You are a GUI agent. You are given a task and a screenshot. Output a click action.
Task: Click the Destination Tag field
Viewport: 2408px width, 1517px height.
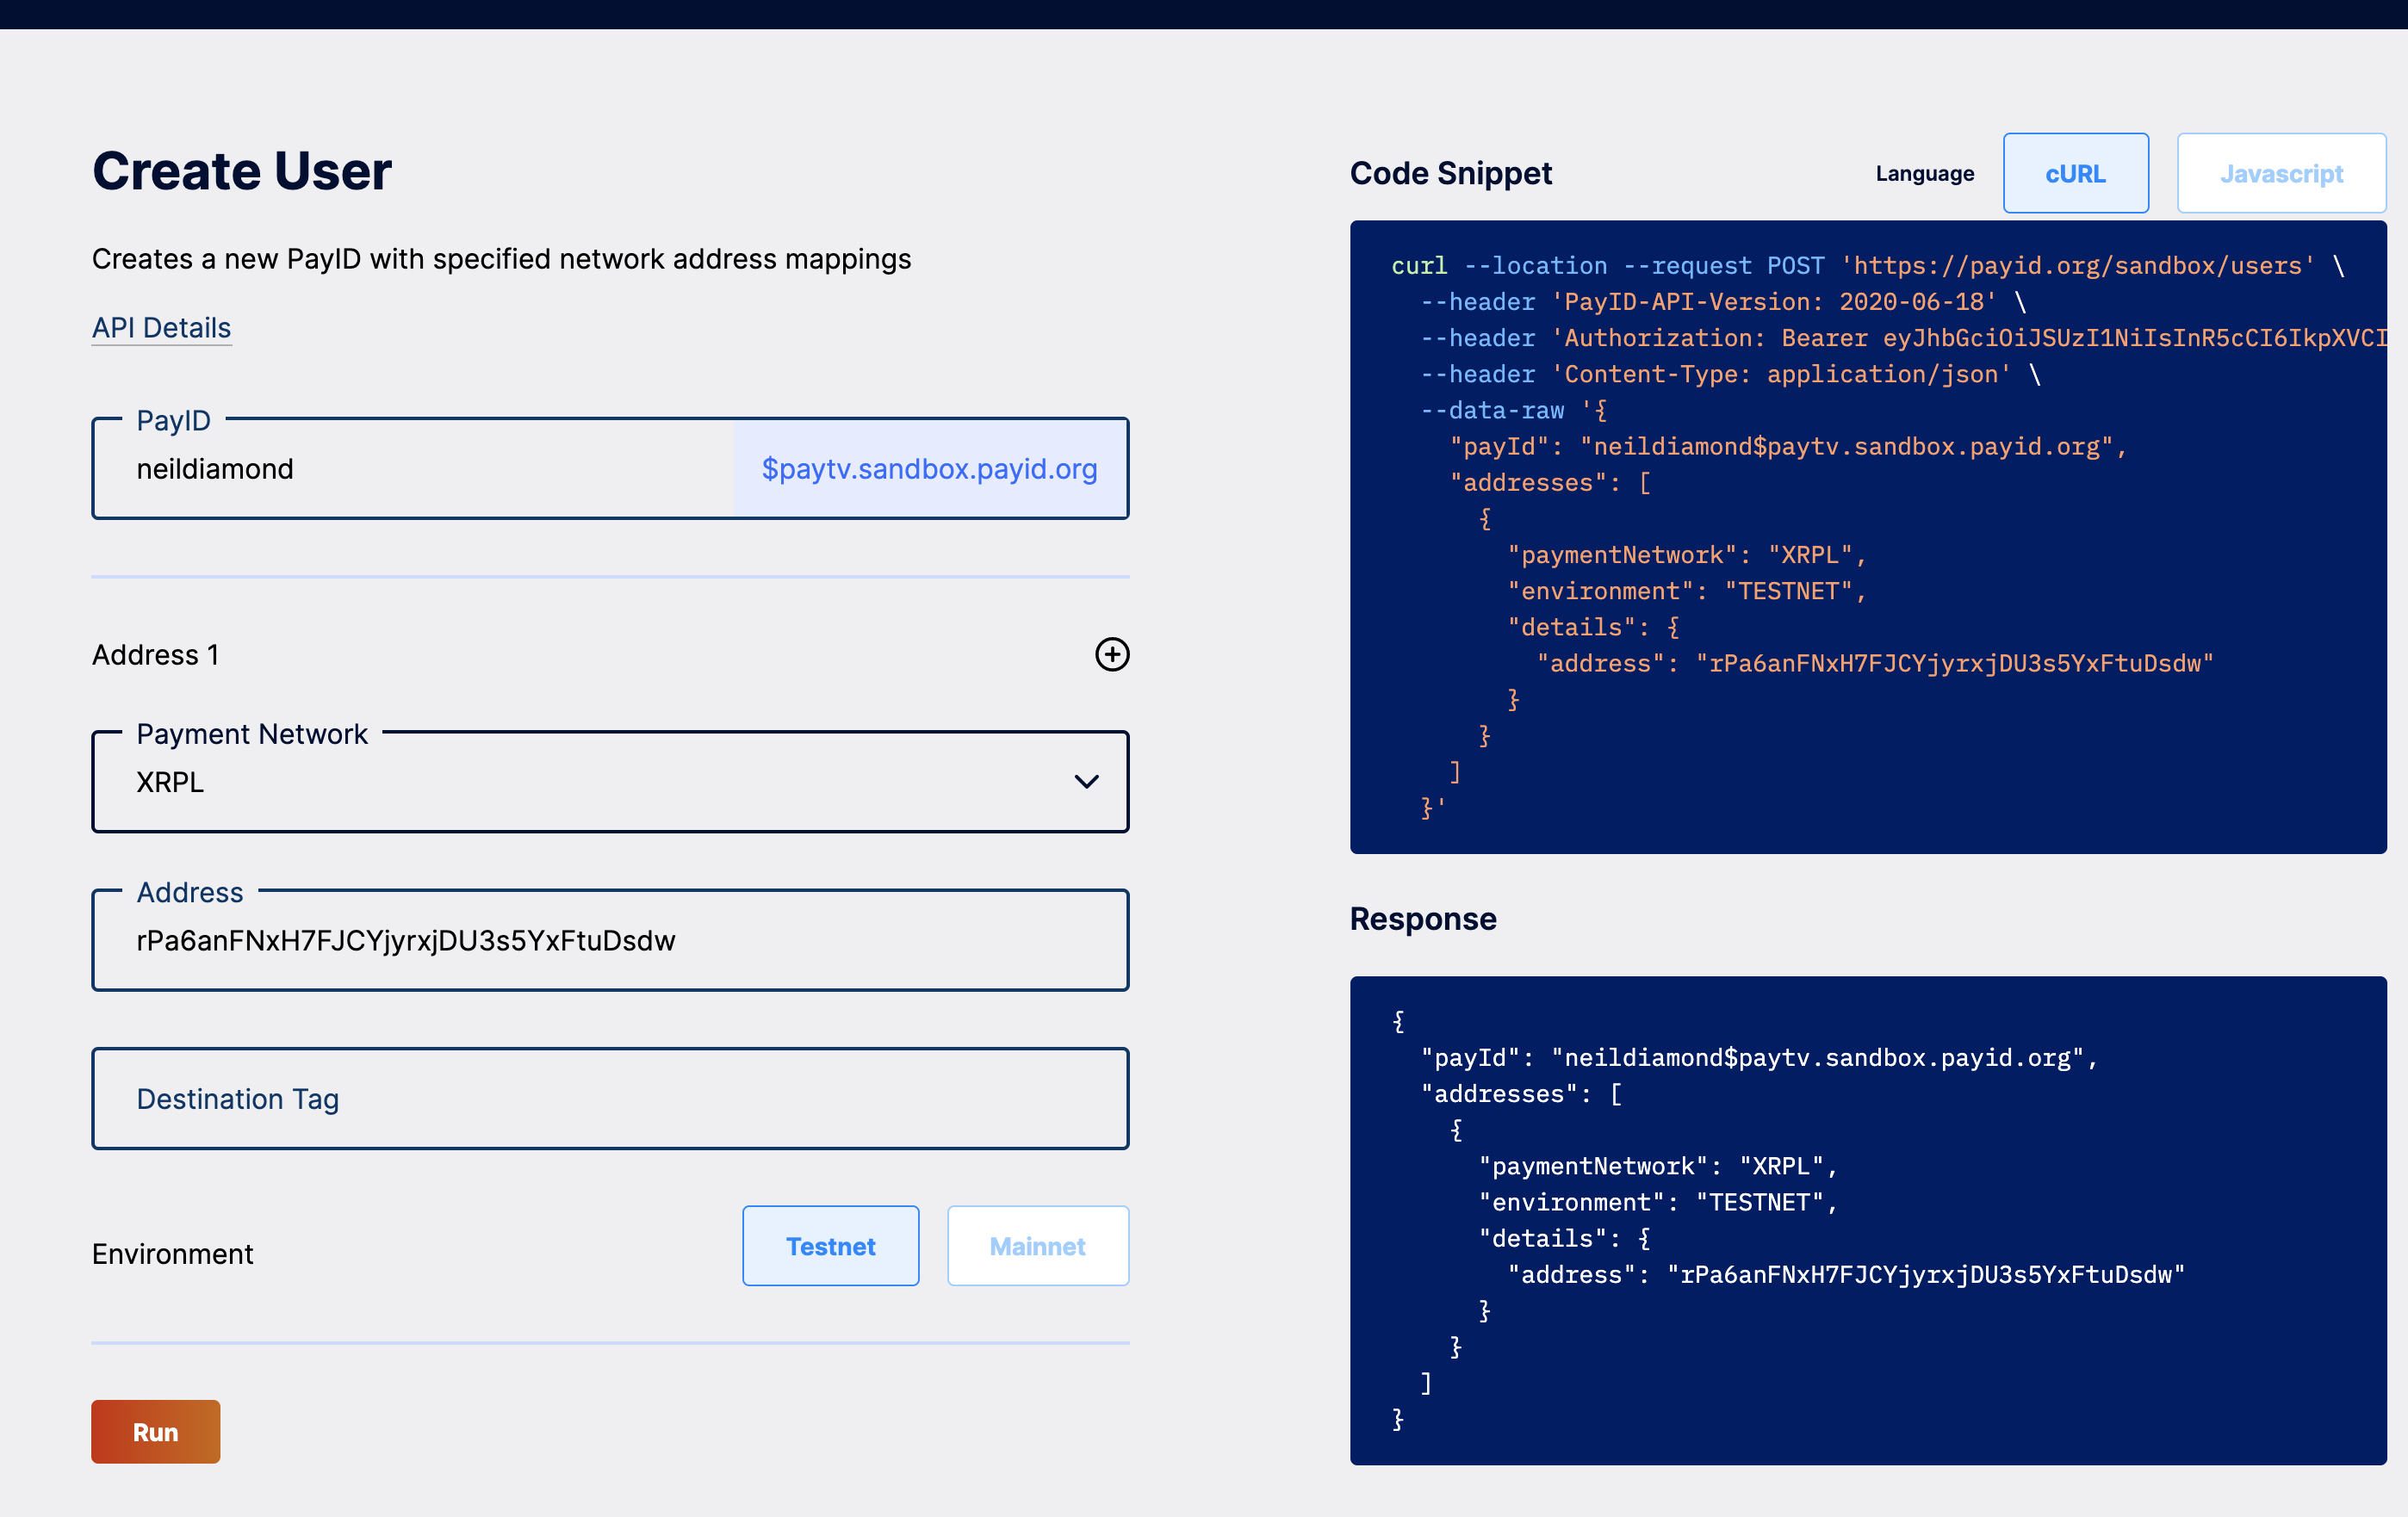608,1098
